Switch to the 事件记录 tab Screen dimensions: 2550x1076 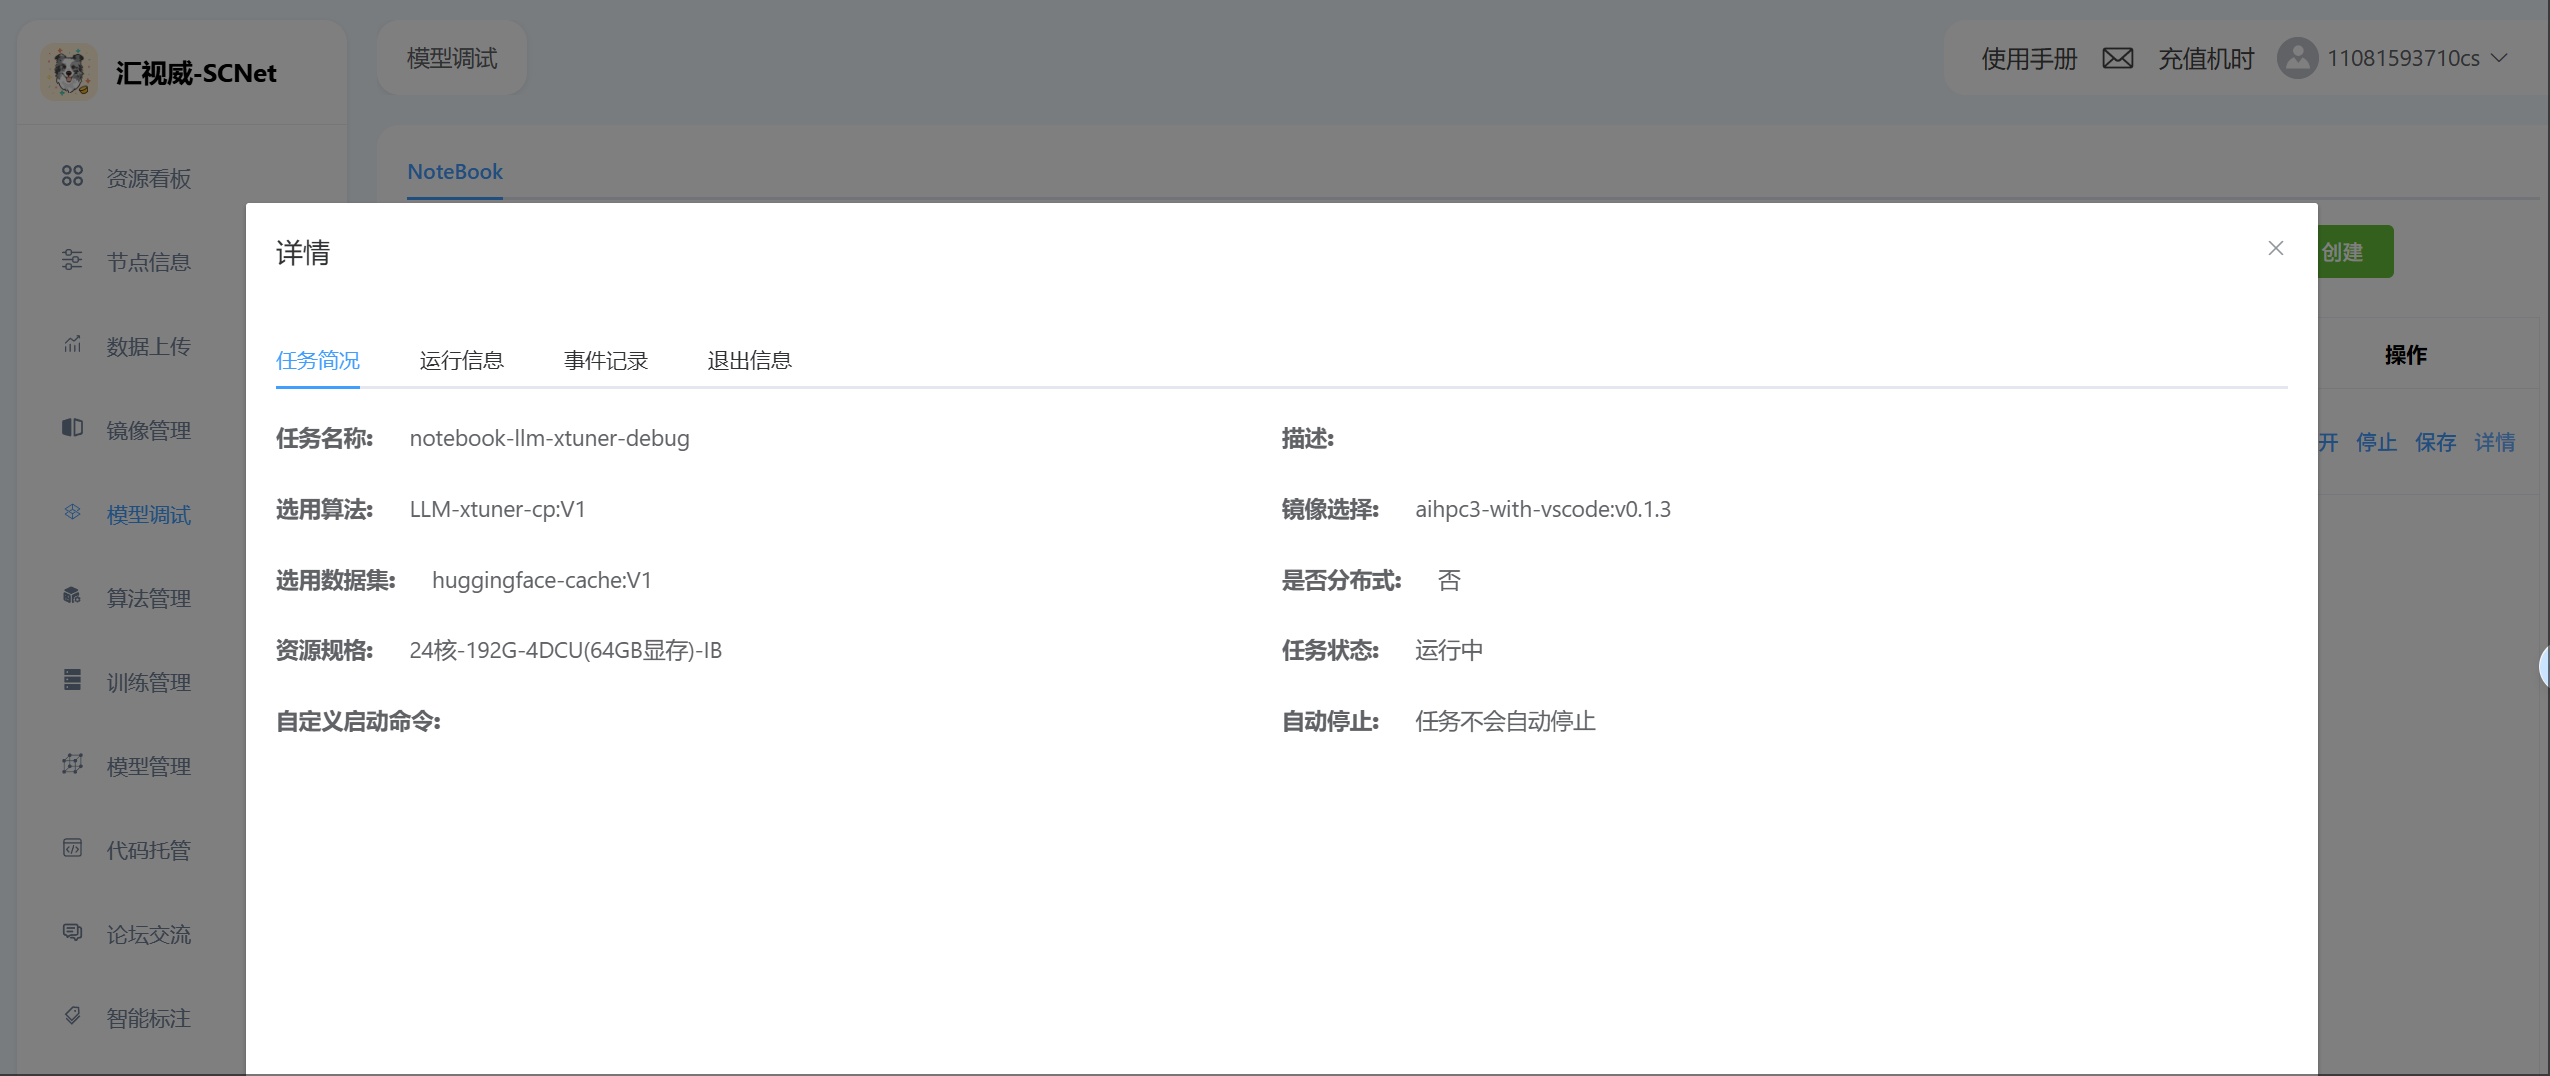click(605, 360)
